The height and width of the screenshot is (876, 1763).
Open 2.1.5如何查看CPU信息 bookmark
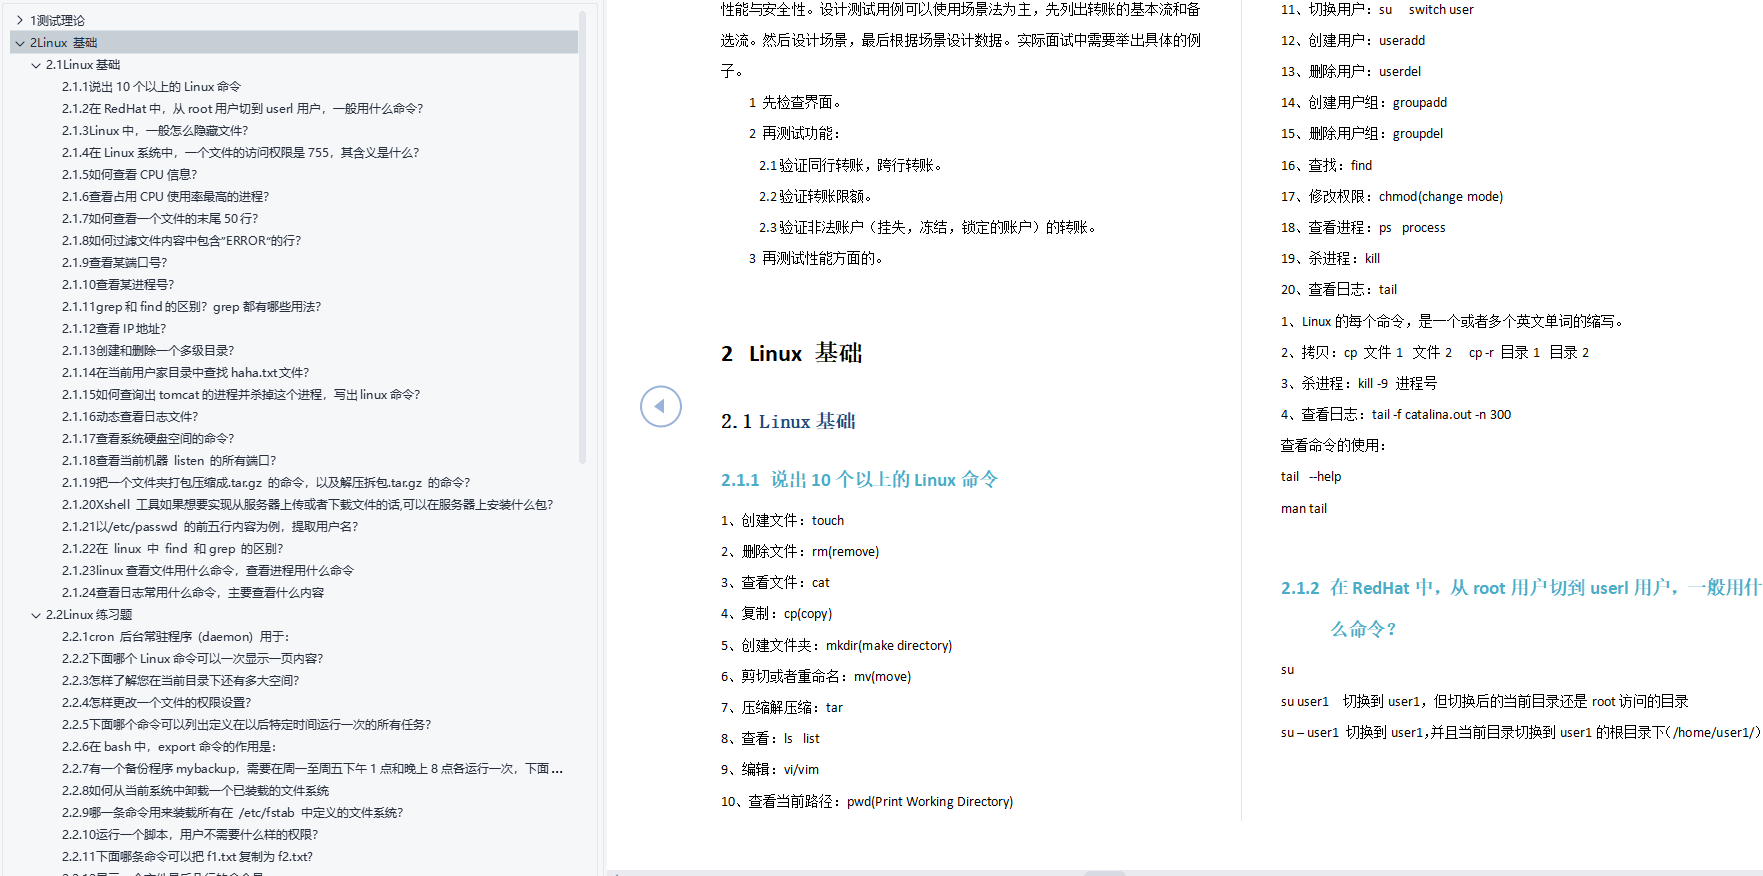[129, 174]
